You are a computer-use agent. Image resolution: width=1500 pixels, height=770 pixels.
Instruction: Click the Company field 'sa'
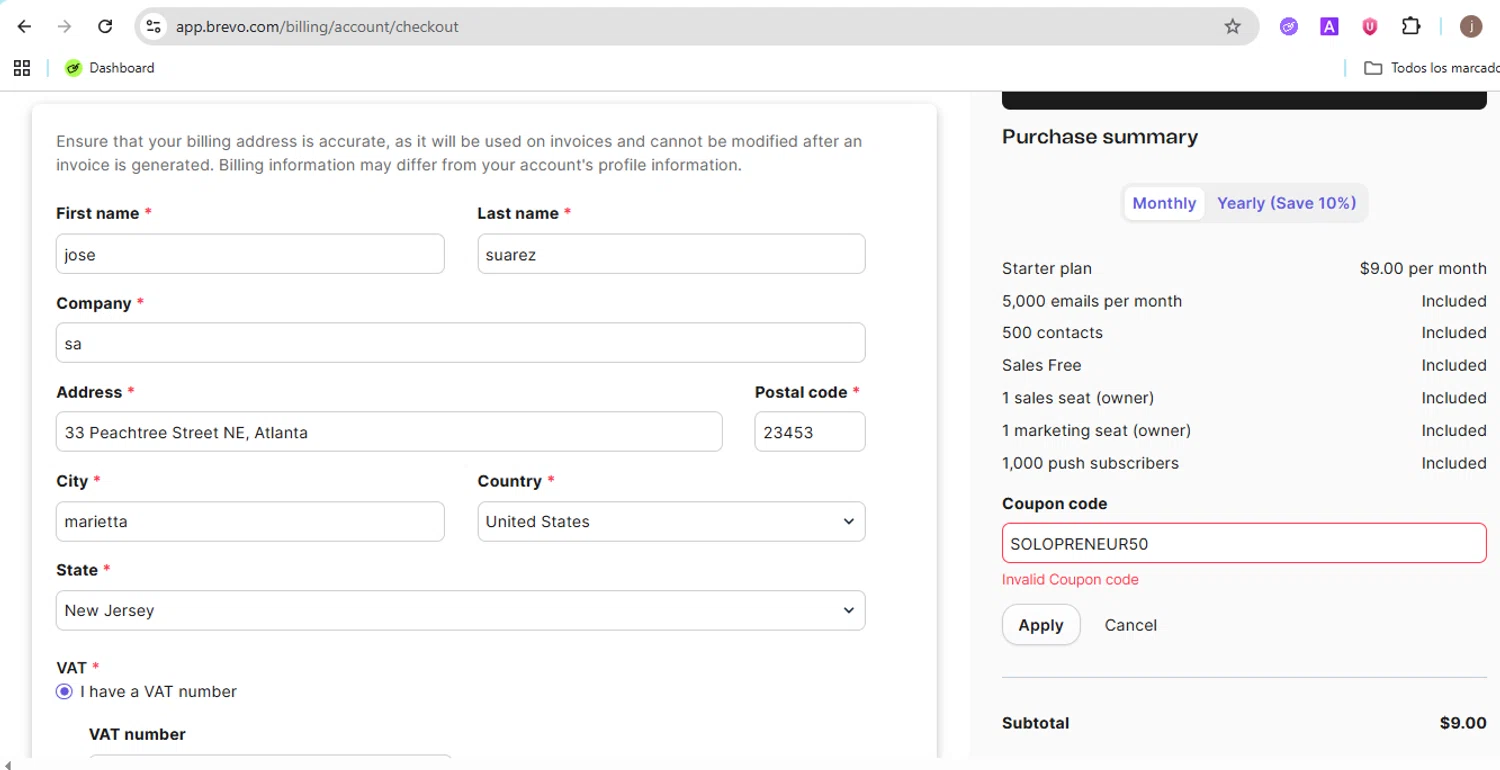[x=460, y=343]
